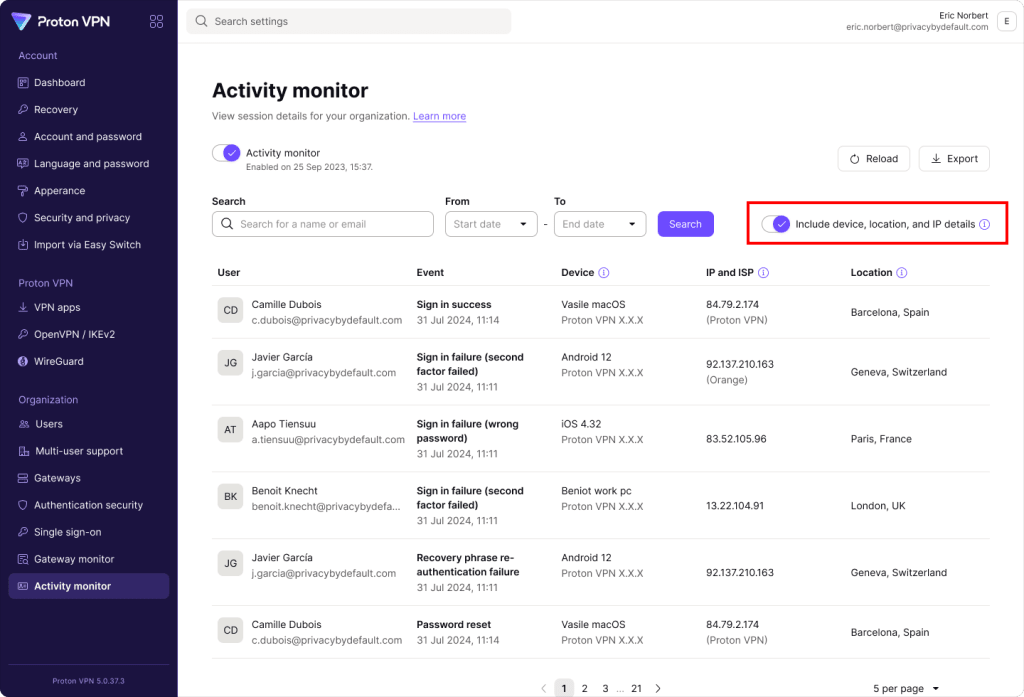The width and height of the screenshot is (1024, 697).
Task: Click the Event column header
Action: 430,272
